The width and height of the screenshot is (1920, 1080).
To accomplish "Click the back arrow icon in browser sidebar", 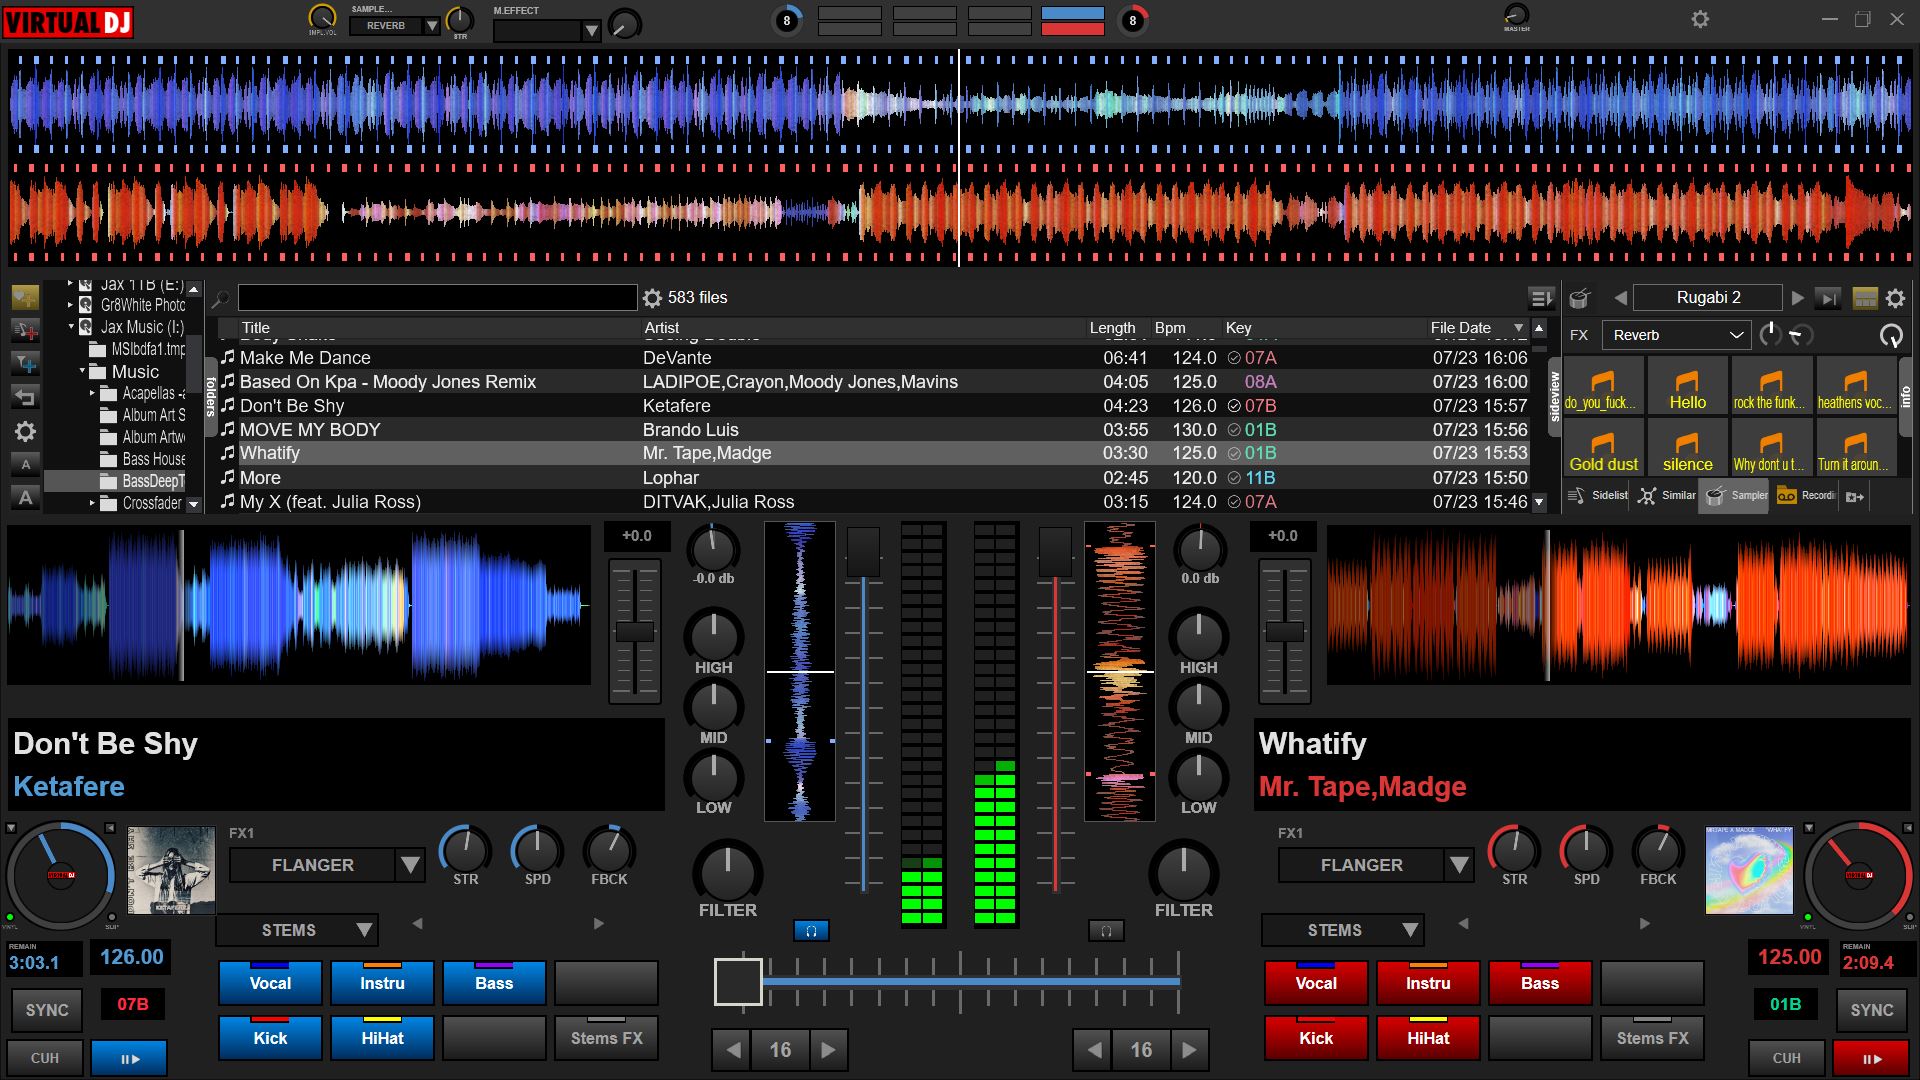I will [25, 398].
